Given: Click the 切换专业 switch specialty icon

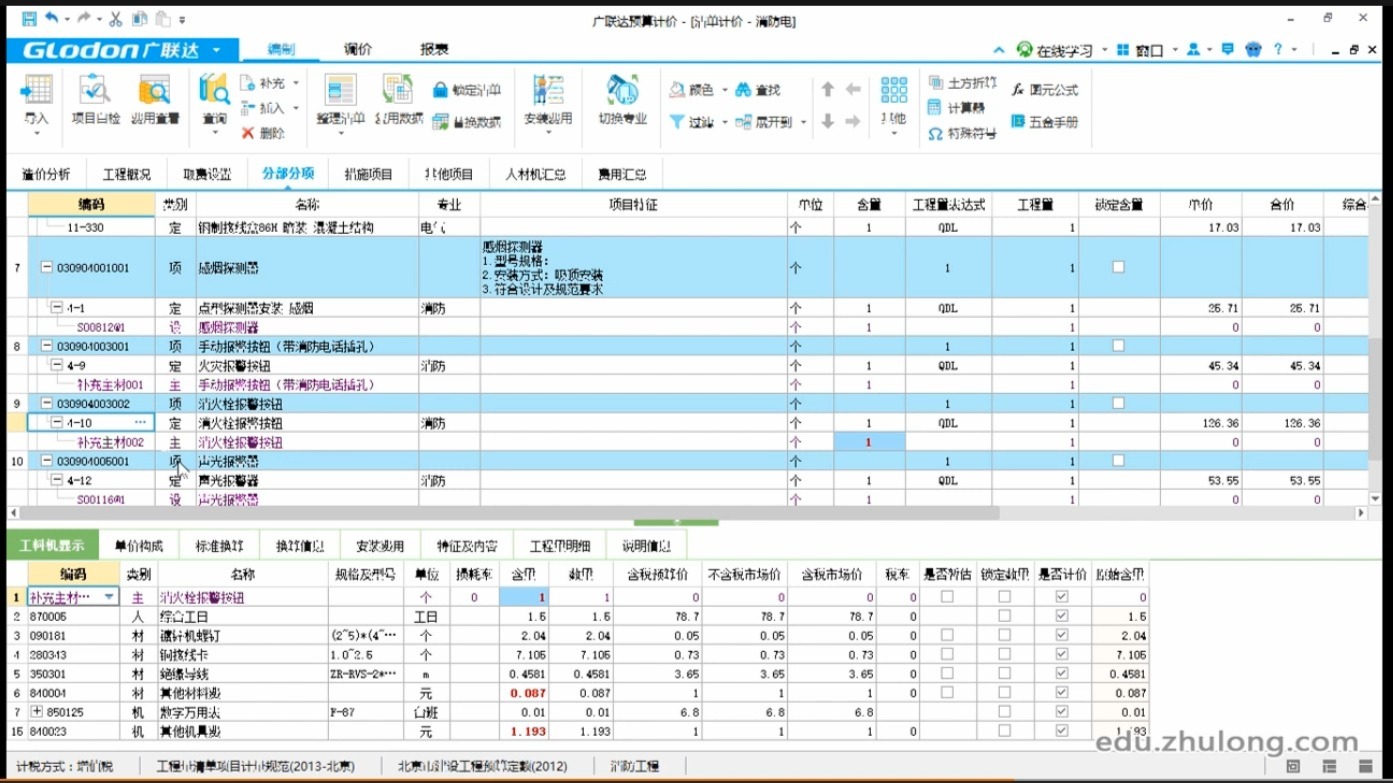Looking at the screenshot, I should [622, 99].
